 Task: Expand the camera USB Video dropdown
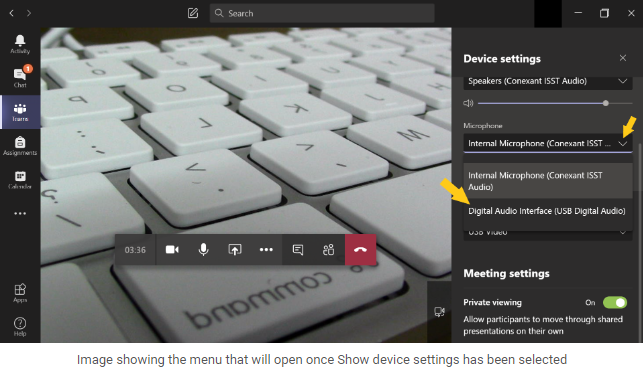(548, 233)
